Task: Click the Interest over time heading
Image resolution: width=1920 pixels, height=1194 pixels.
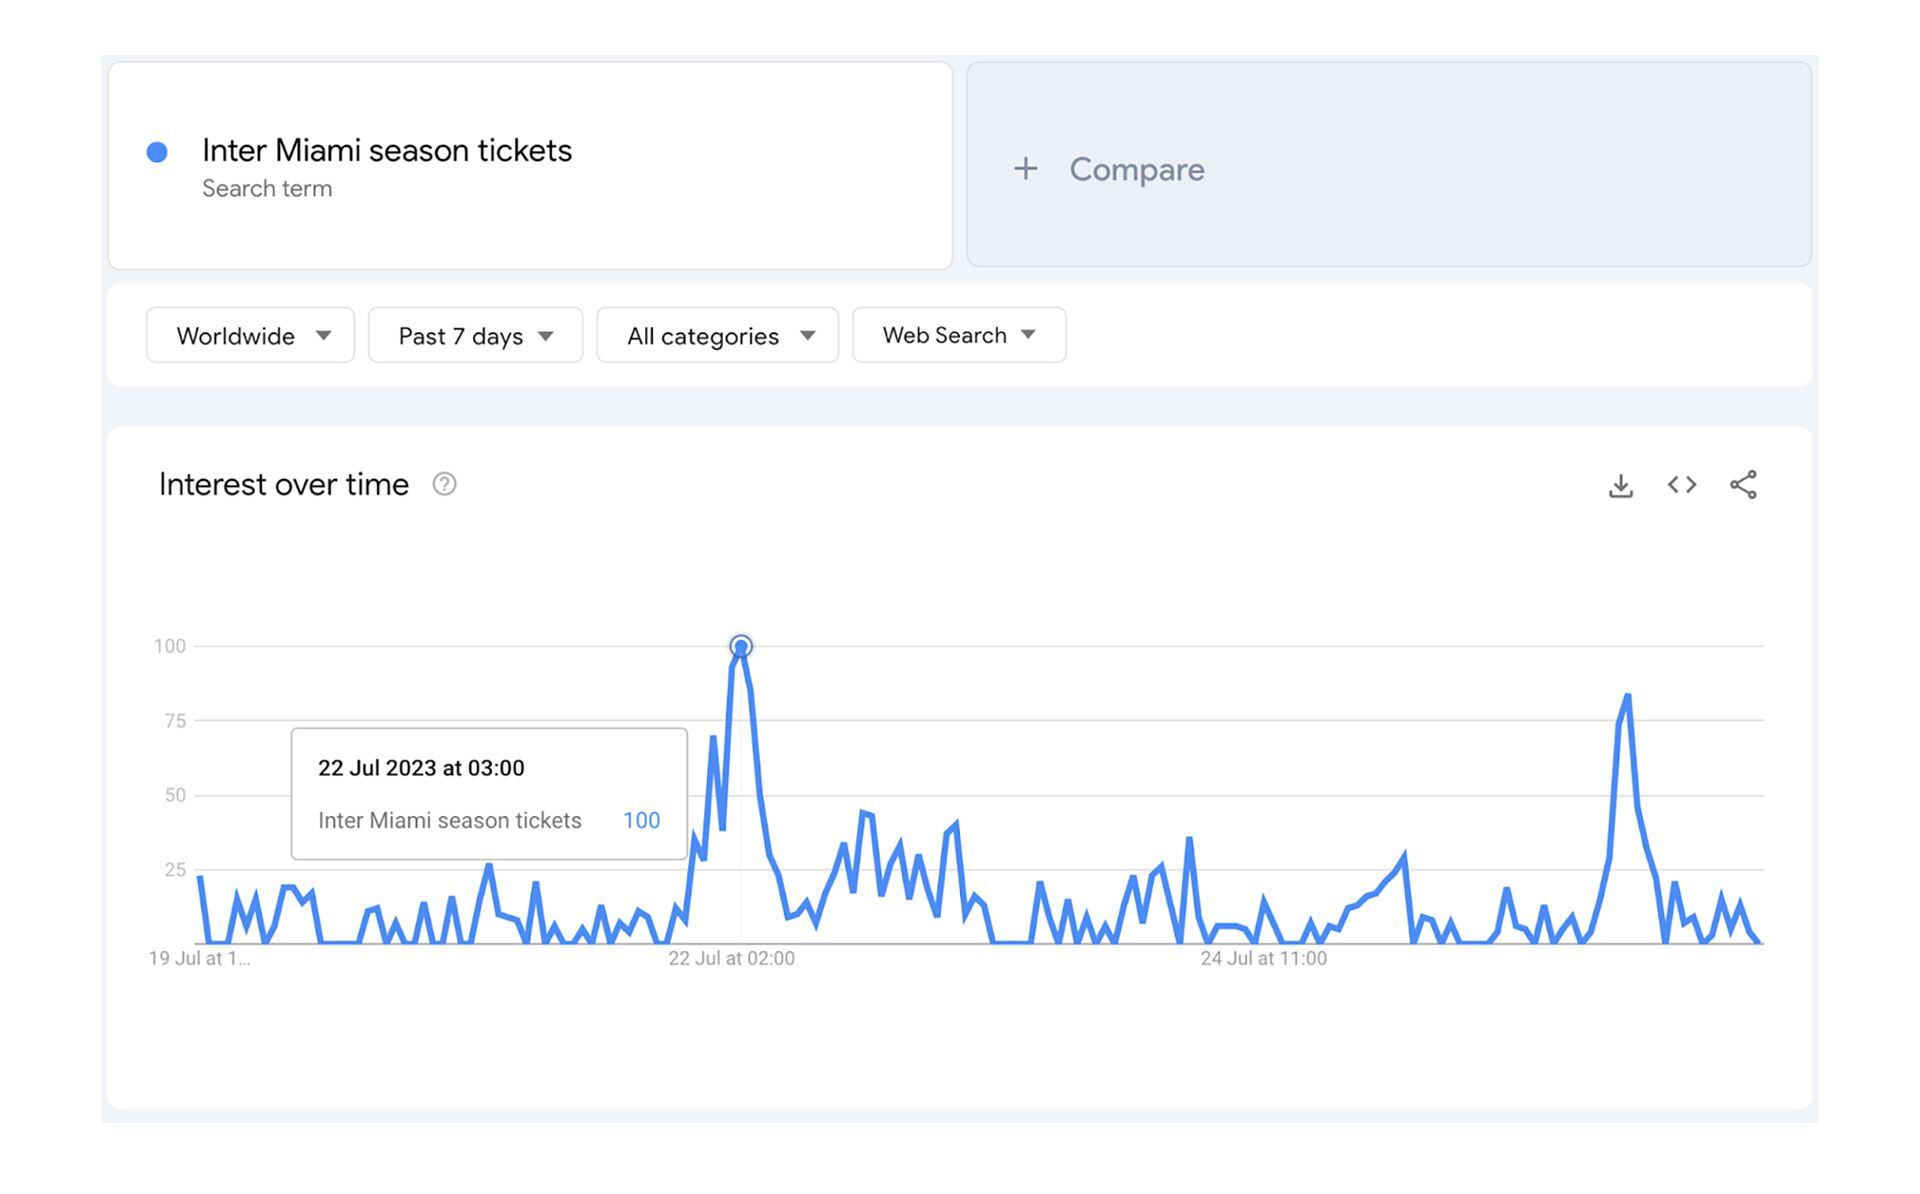Action: [284, 485]
